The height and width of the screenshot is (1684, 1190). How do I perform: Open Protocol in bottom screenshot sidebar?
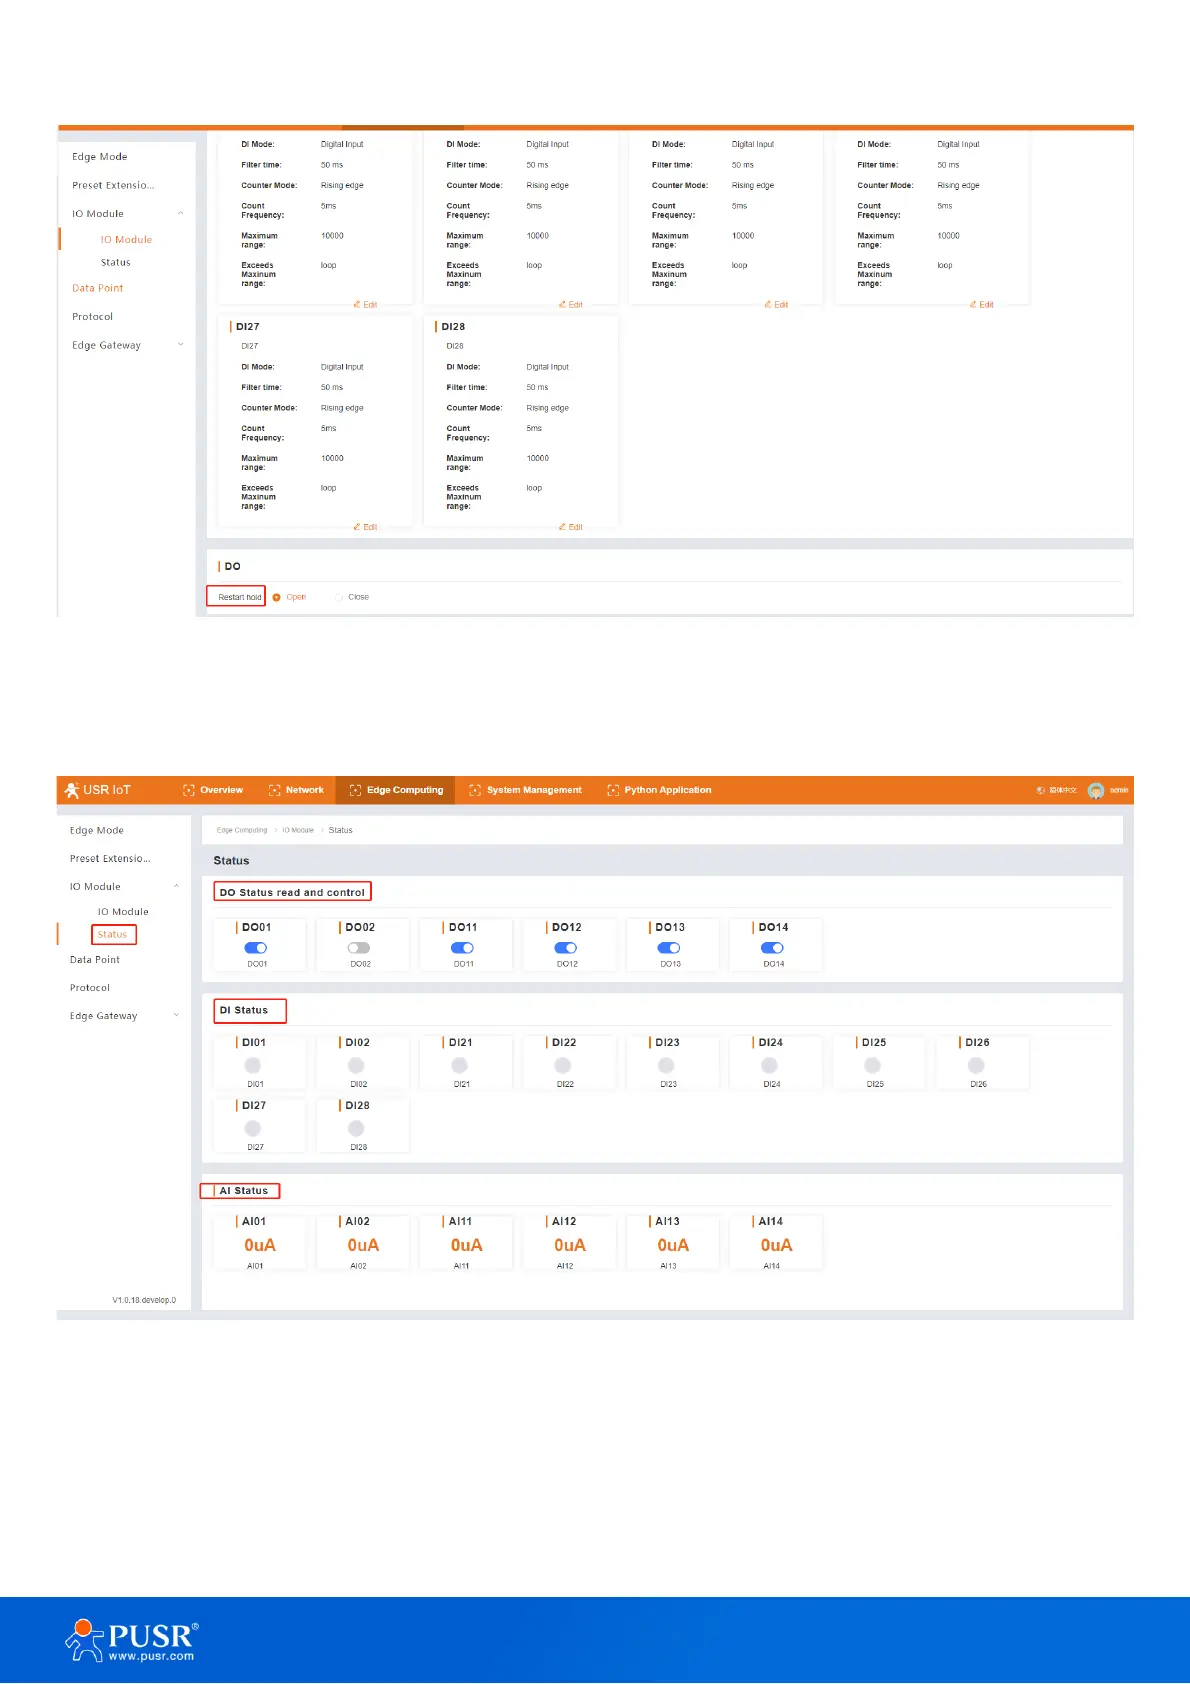(90, 987)
